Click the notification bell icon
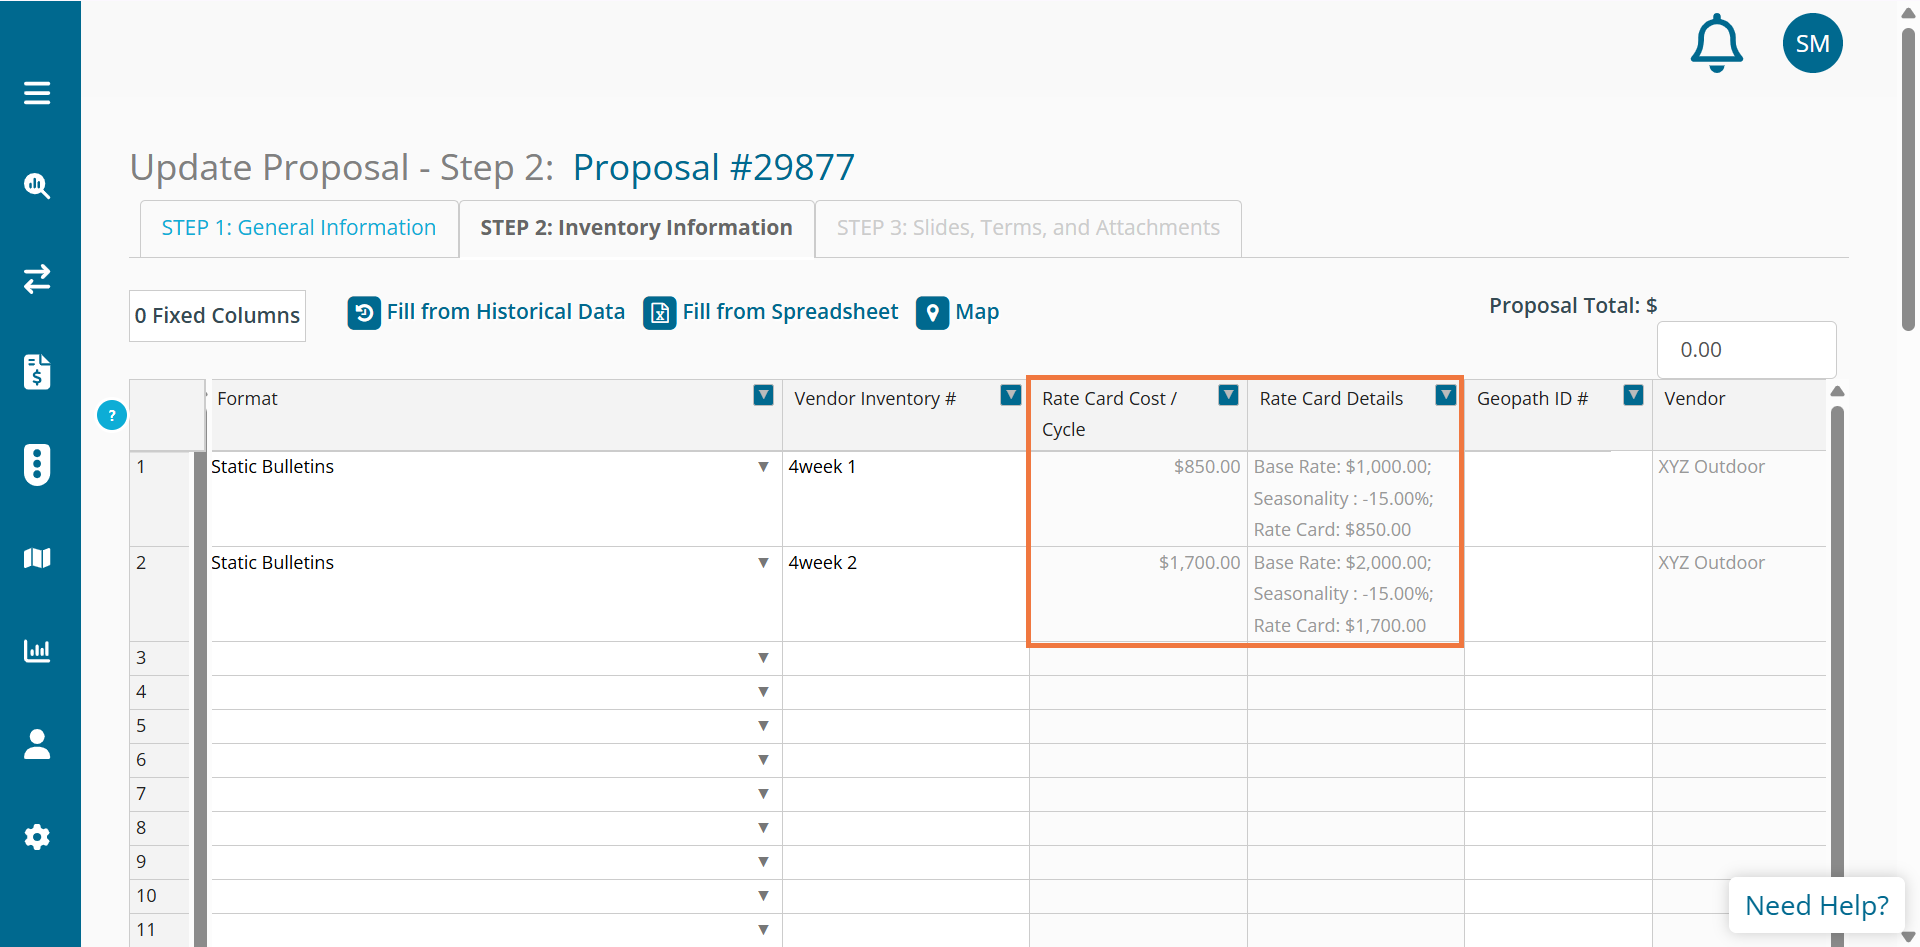The height and width of the screenshot is (947, 1920). (1716, 43)
